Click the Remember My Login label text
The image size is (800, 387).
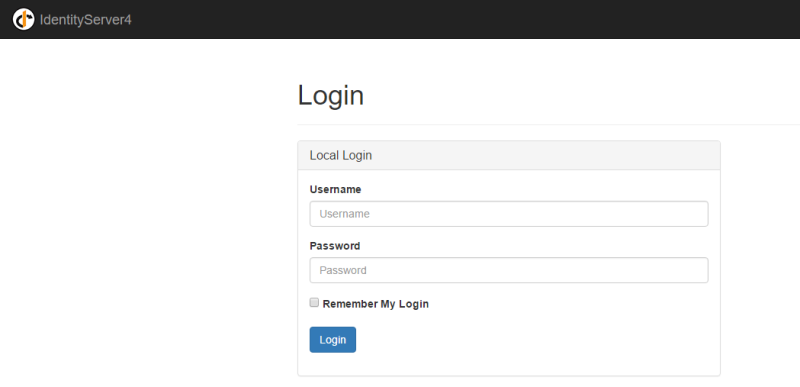[x=376, y=304]
